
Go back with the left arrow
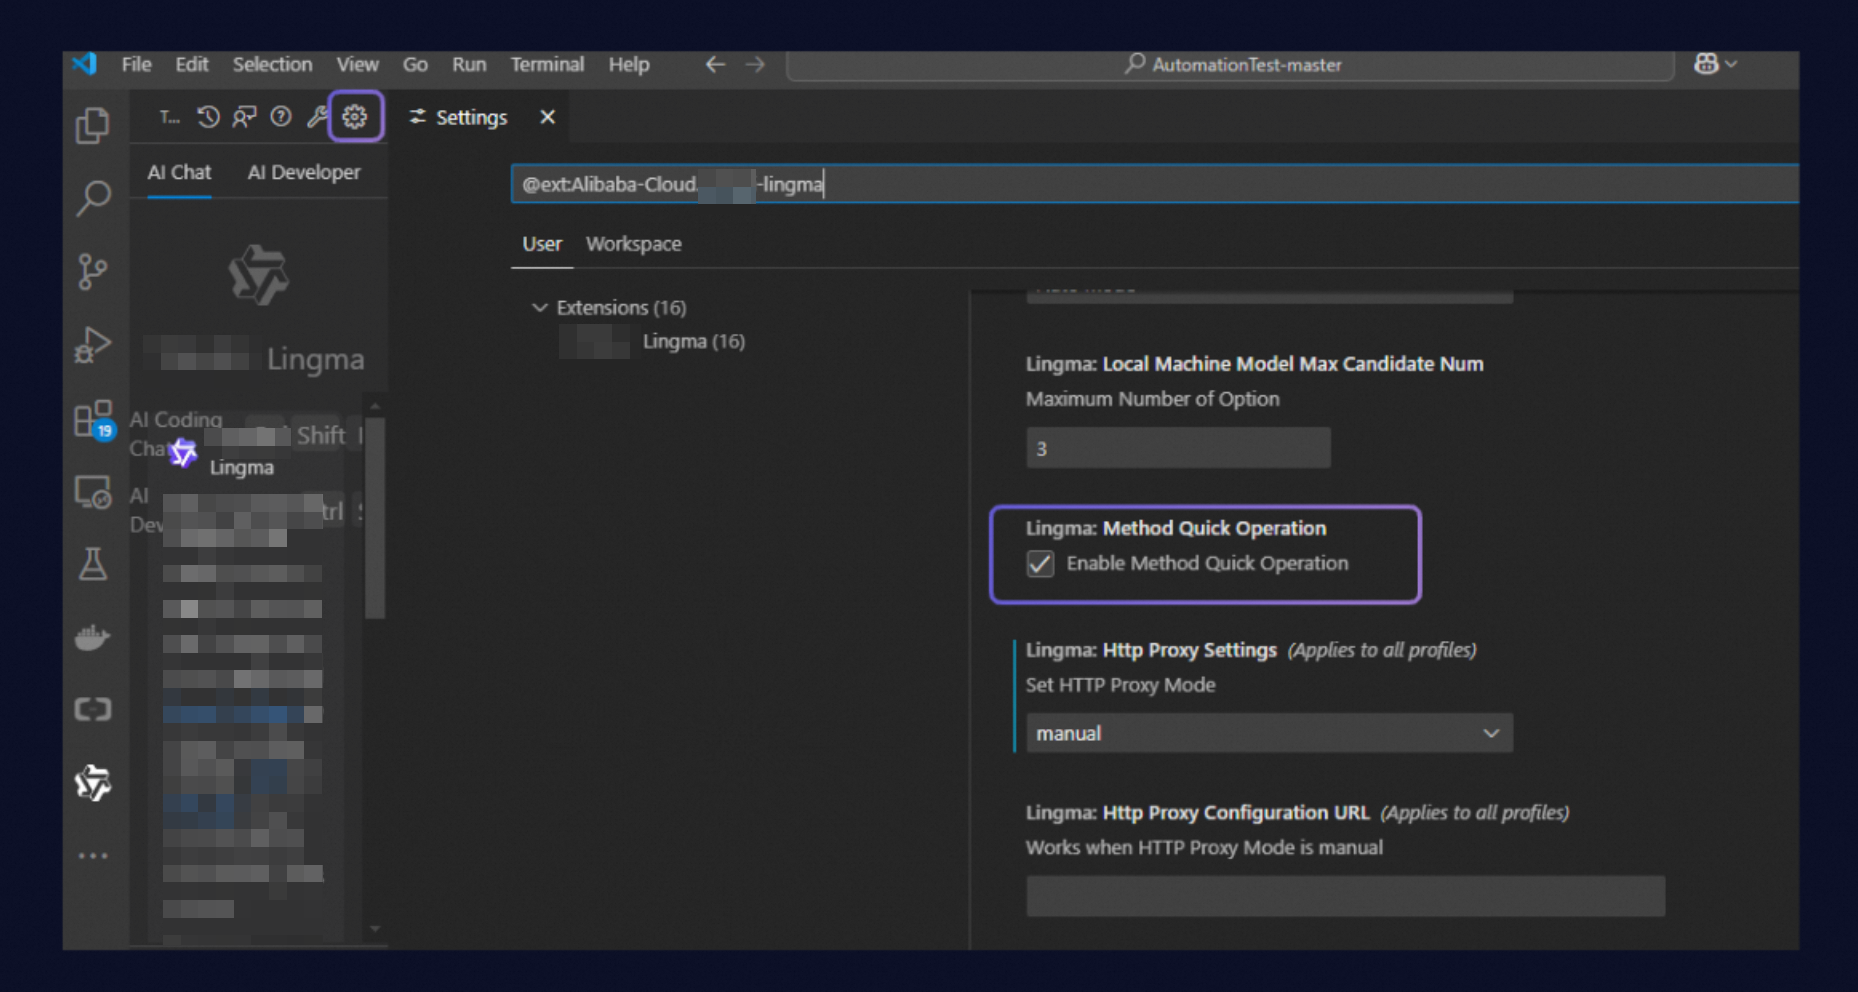[715, 65]
